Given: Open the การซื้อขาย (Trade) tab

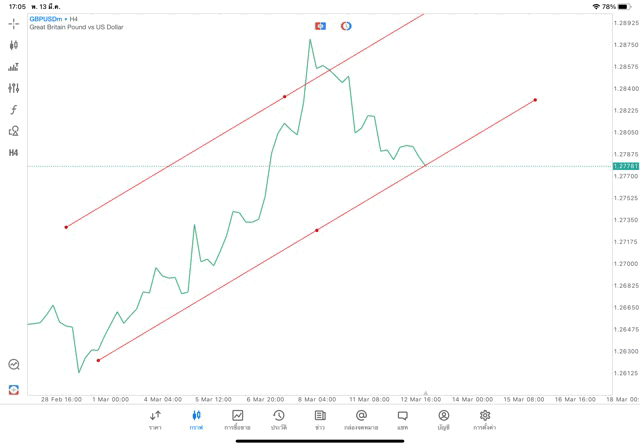Looking at the screenshot, I should tap(238, 420).
